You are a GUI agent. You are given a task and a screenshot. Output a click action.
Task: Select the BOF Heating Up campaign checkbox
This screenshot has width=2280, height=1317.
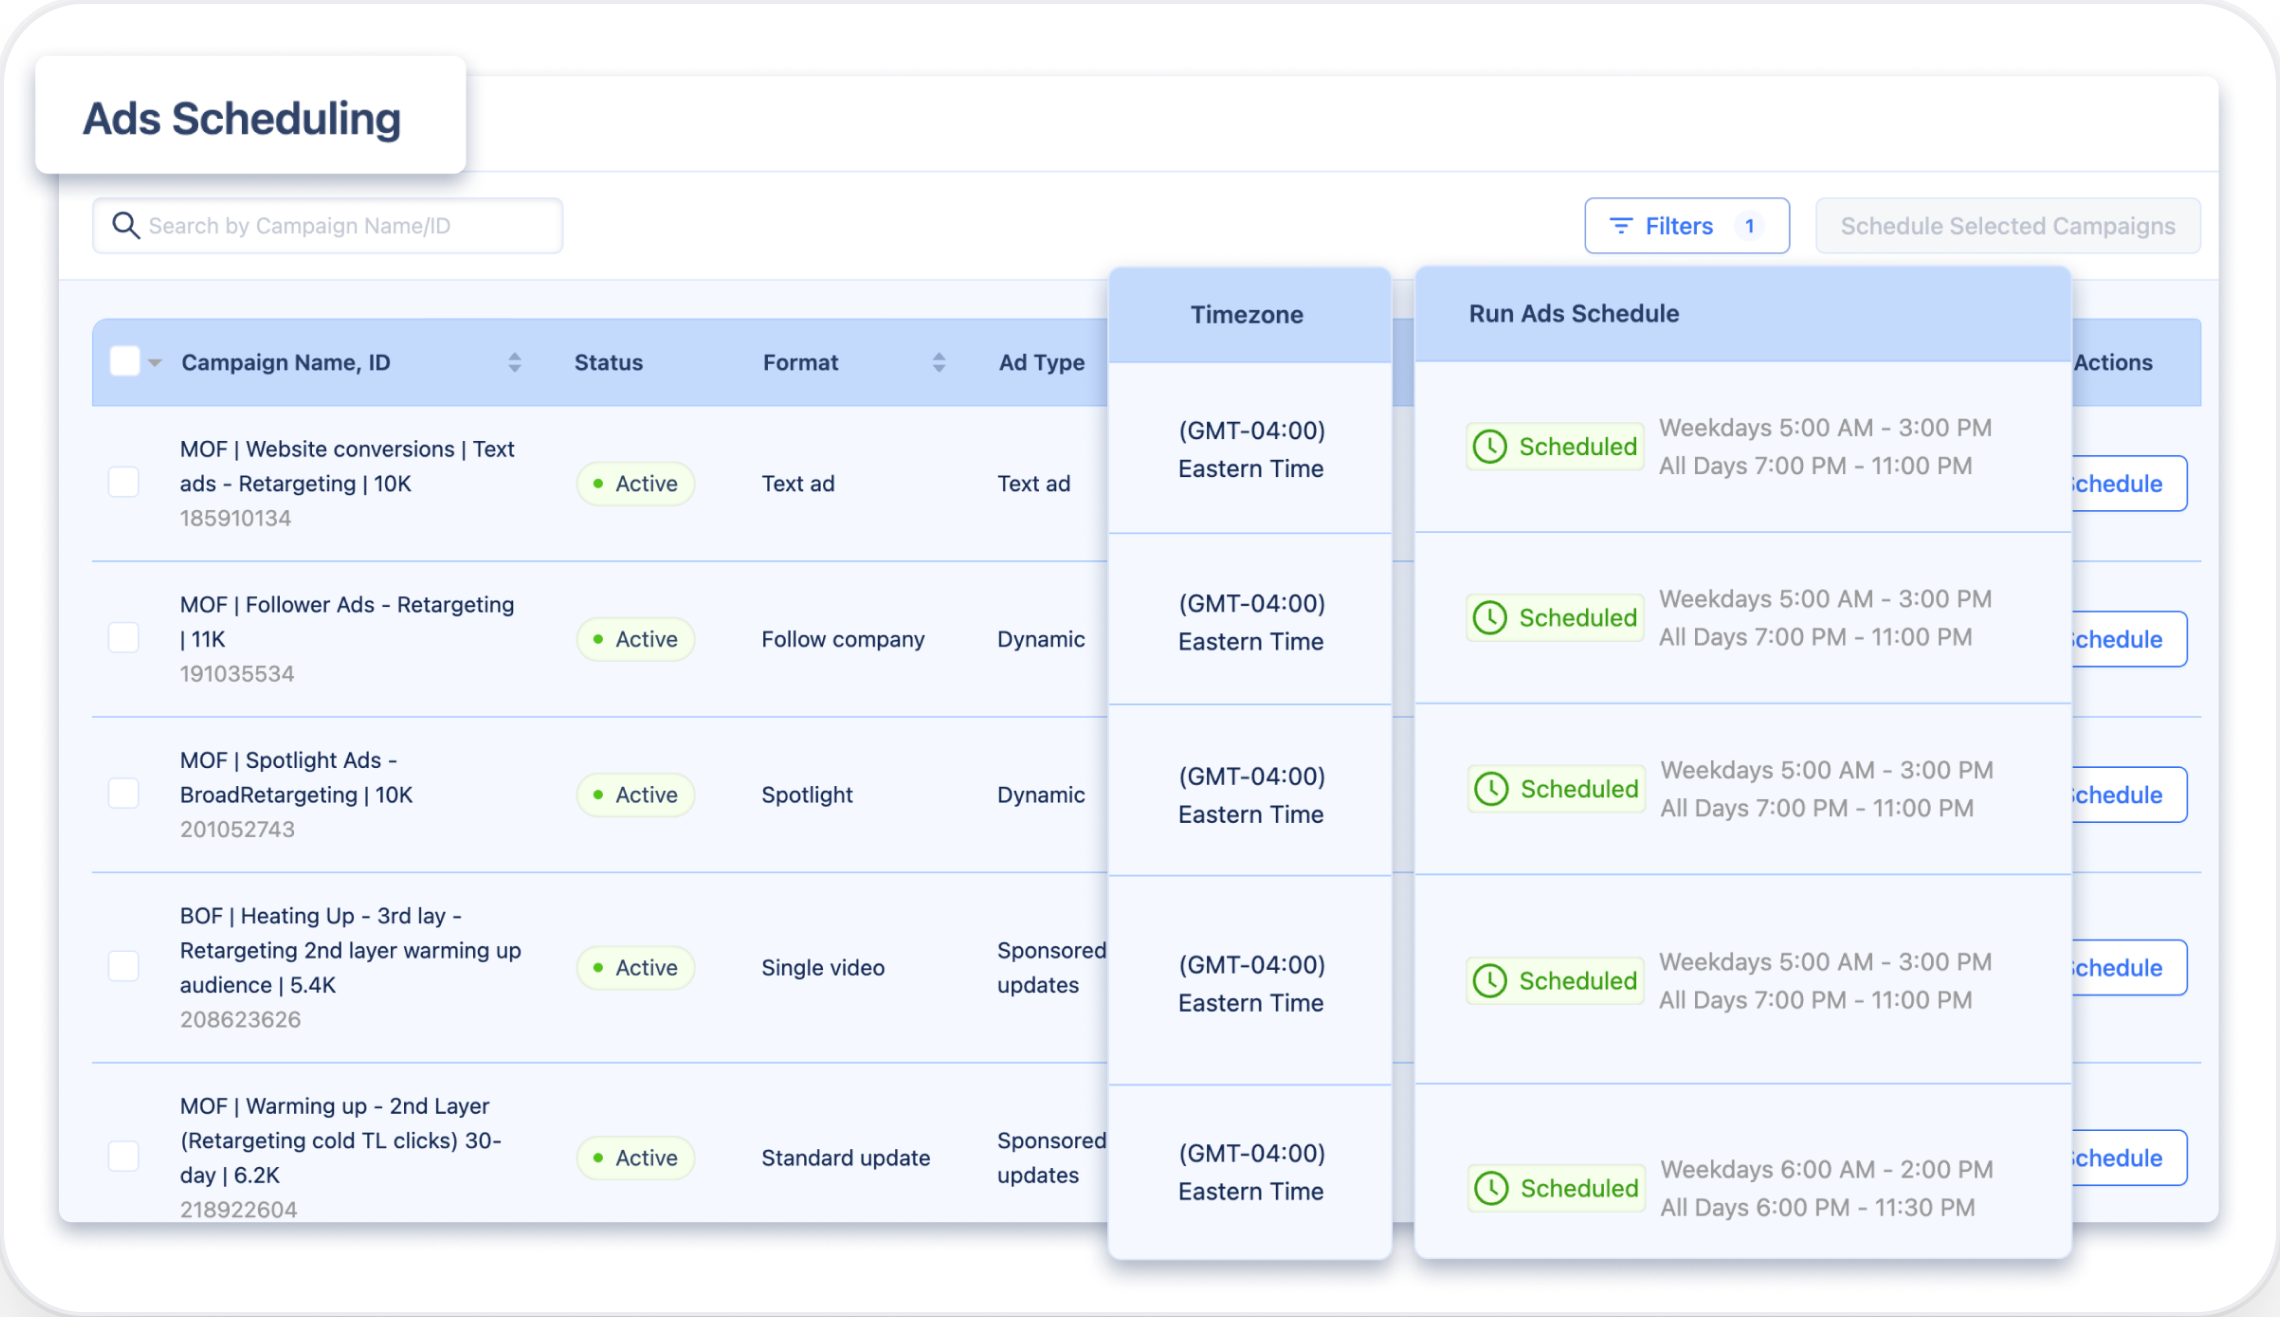123,966
